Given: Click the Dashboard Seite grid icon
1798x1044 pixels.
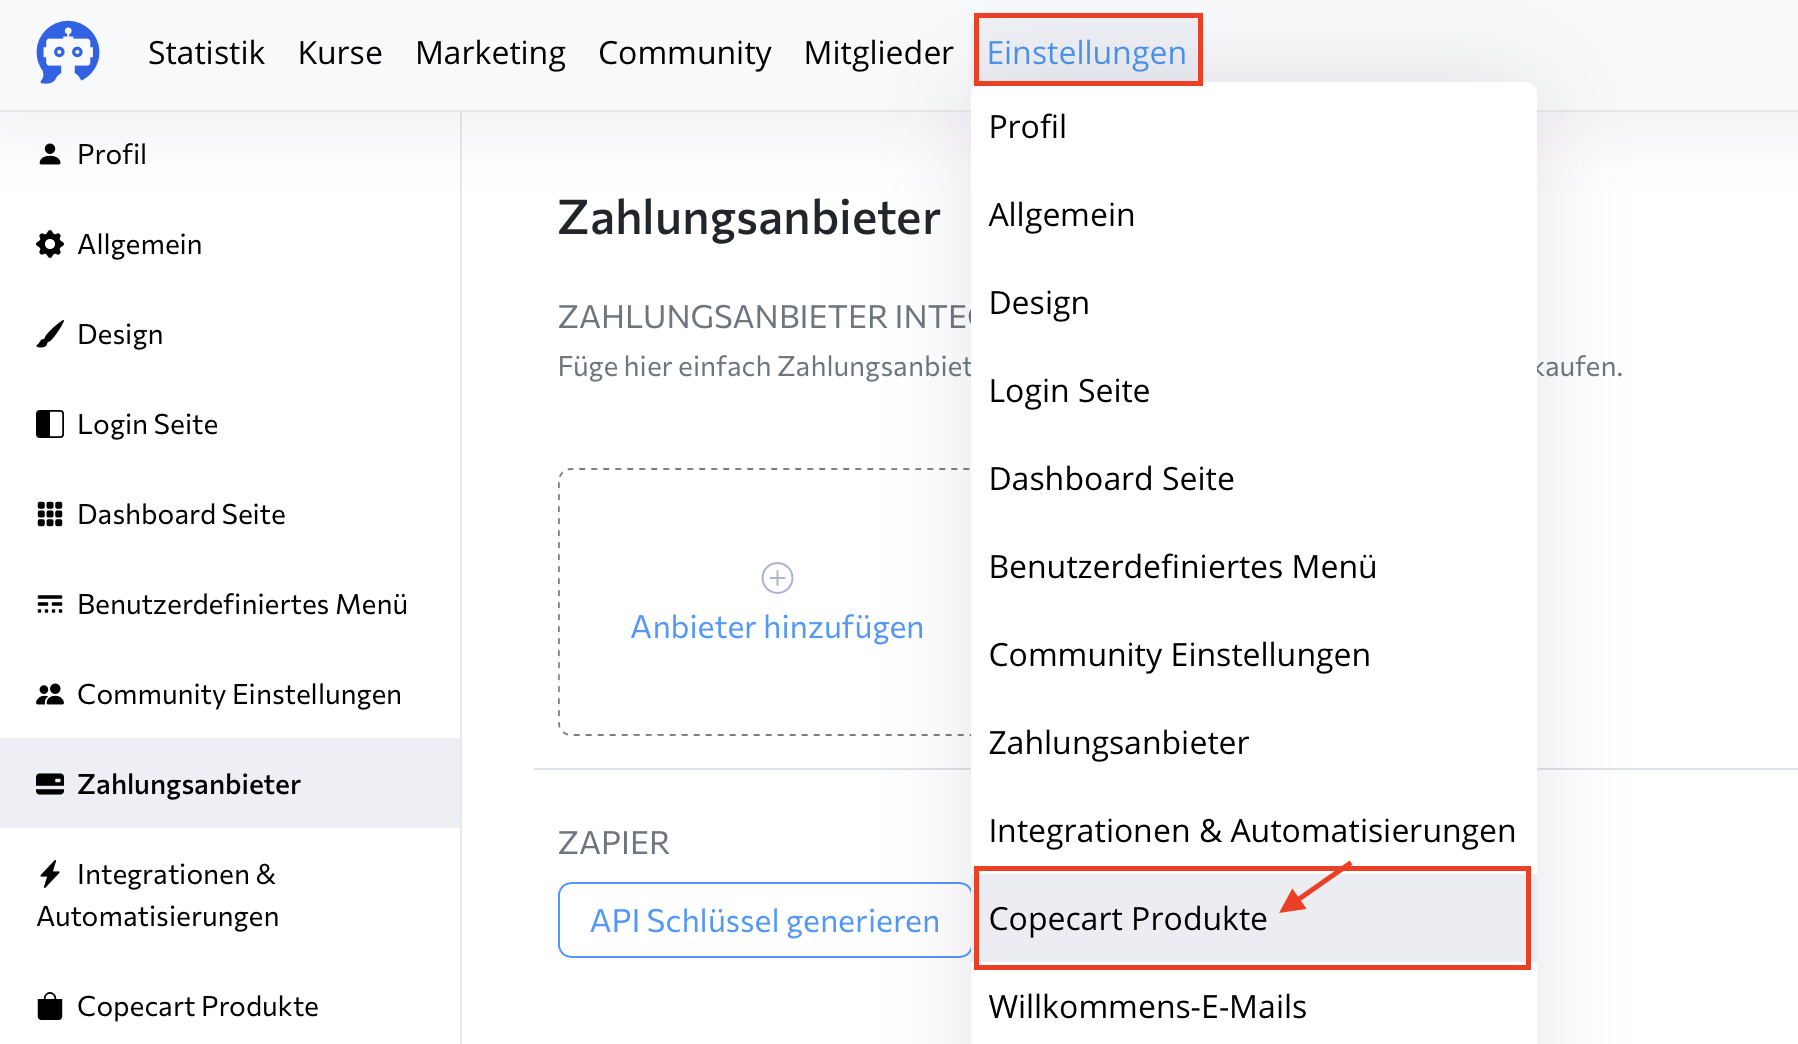Looking at the screenshot, I should (x=50, y=514).
